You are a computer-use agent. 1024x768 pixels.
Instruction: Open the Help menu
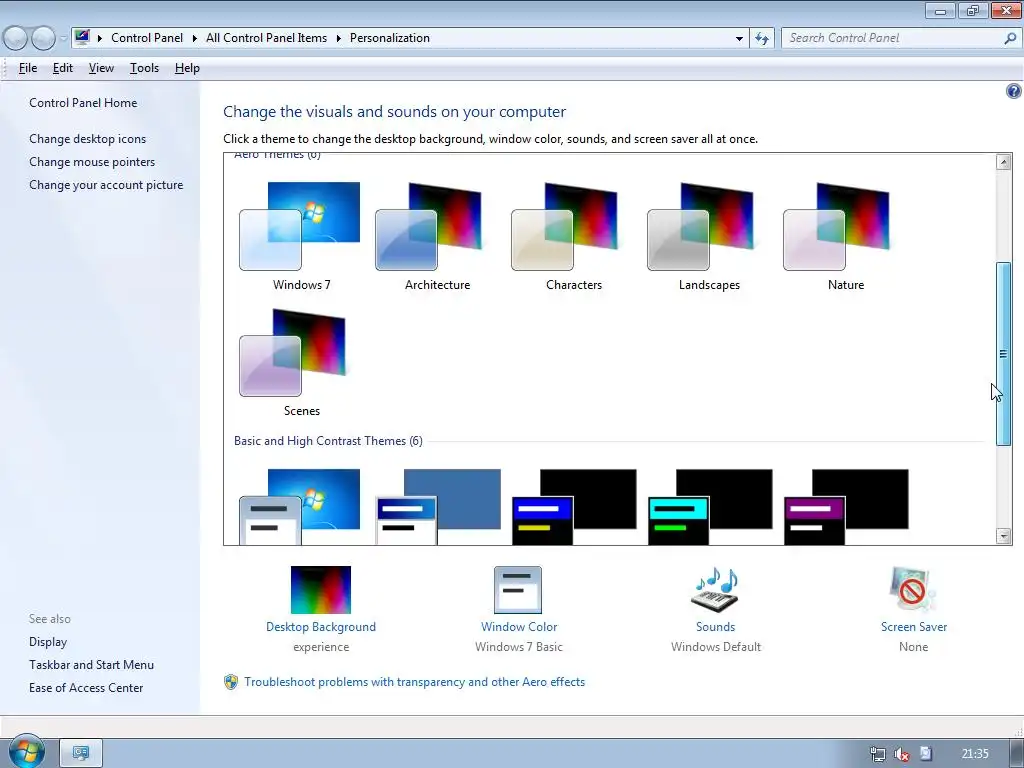187,68
